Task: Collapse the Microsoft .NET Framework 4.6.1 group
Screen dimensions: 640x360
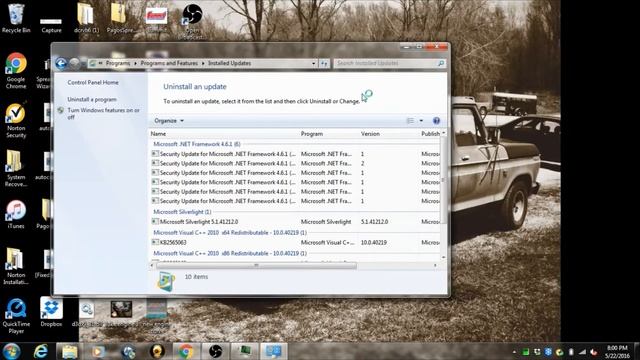Action: 197,144
